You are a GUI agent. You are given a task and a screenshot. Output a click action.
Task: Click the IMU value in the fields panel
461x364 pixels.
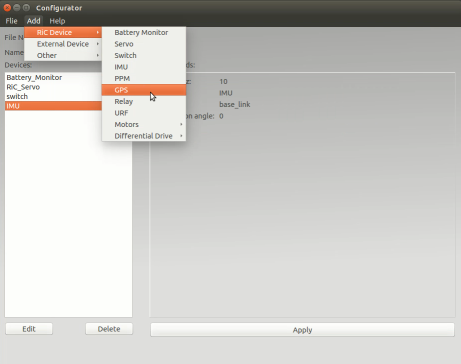tap(226, 93)
